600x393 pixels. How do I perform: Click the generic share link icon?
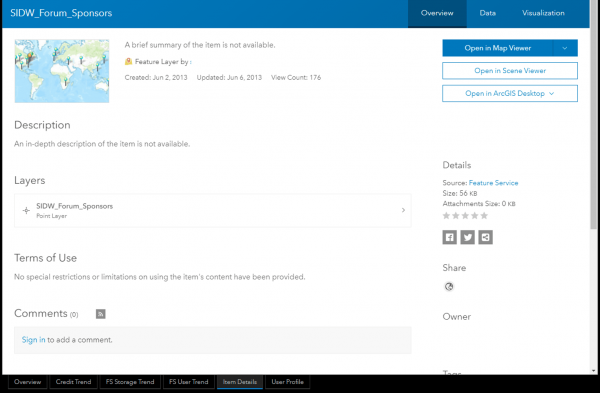coord(485,237)
